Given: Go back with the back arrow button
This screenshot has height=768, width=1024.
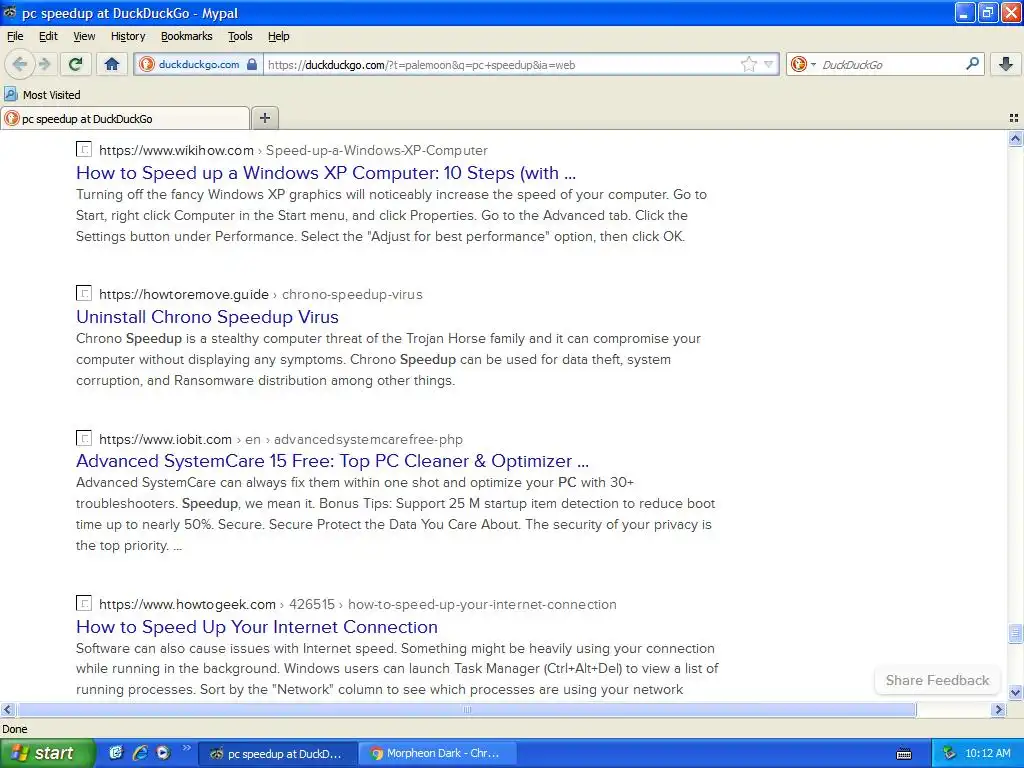Looking at the screenshot, I should [20, 64].
